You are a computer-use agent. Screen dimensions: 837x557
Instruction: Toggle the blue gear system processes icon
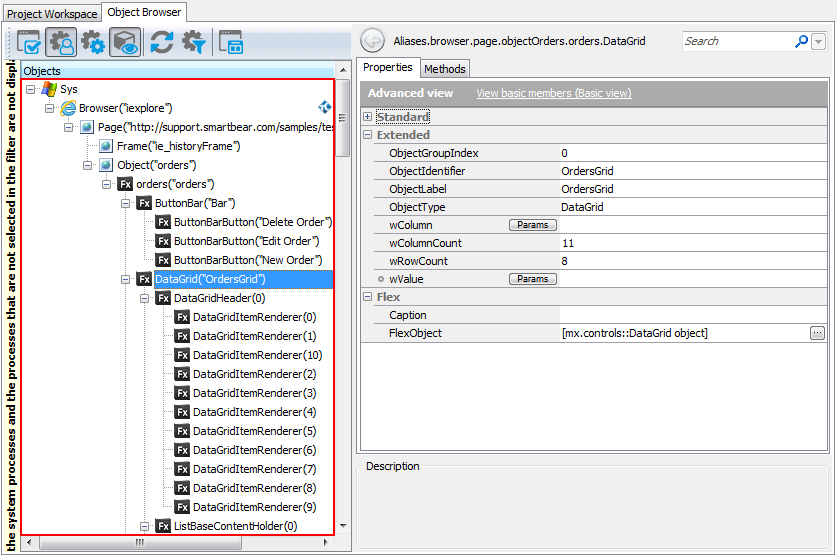[93, 42]
